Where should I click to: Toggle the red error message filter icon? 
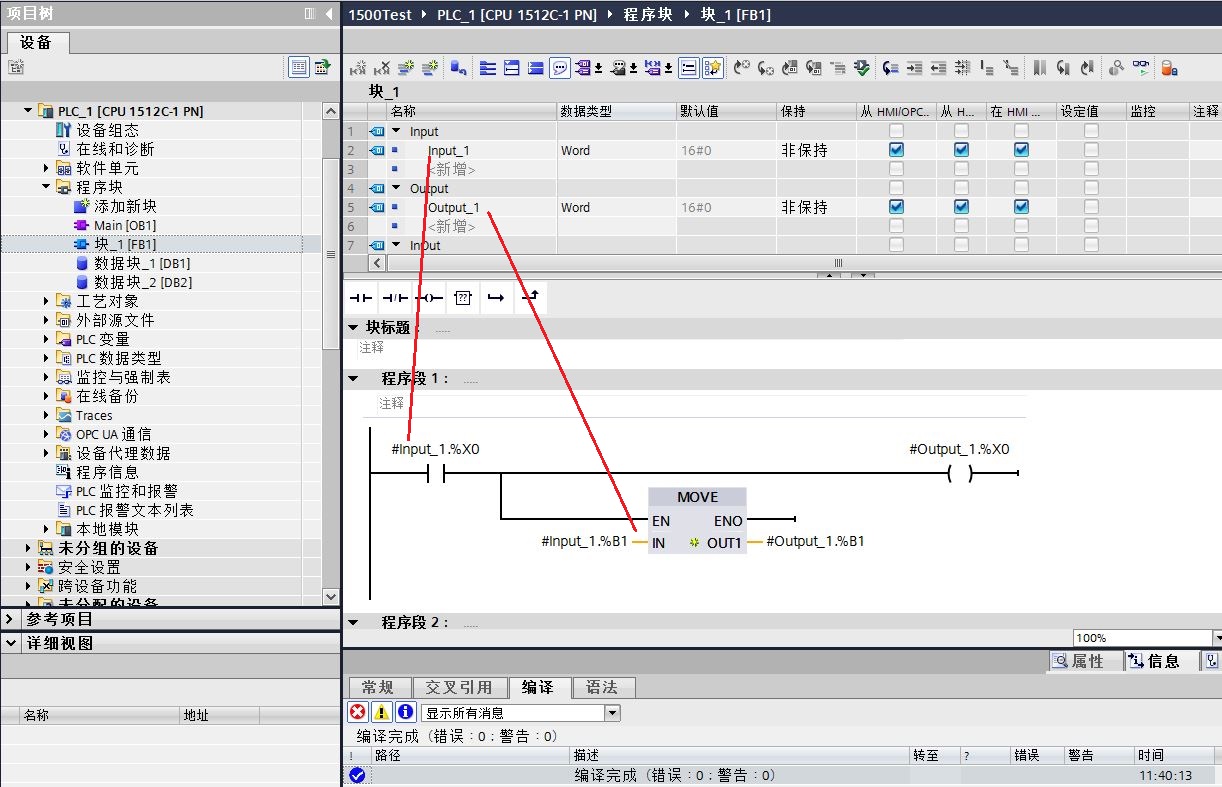click(x=358, y=712)
